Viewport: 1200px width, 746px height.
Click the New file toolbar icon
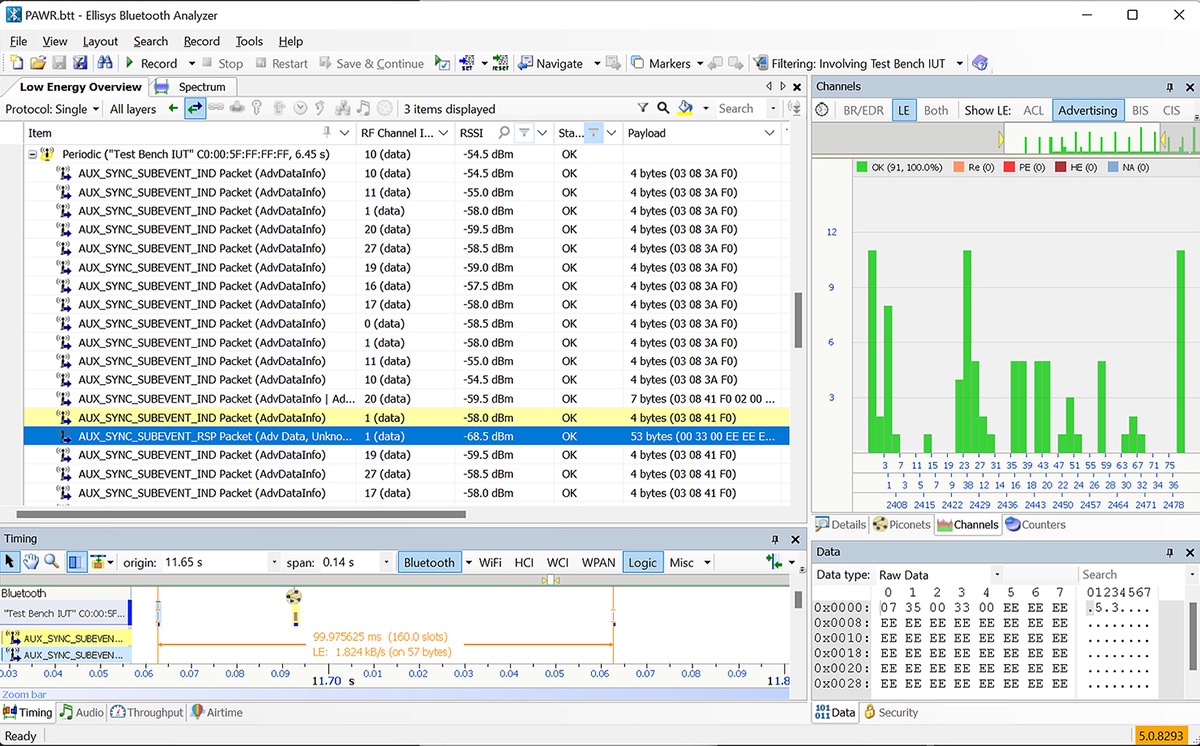click(16, 63)
